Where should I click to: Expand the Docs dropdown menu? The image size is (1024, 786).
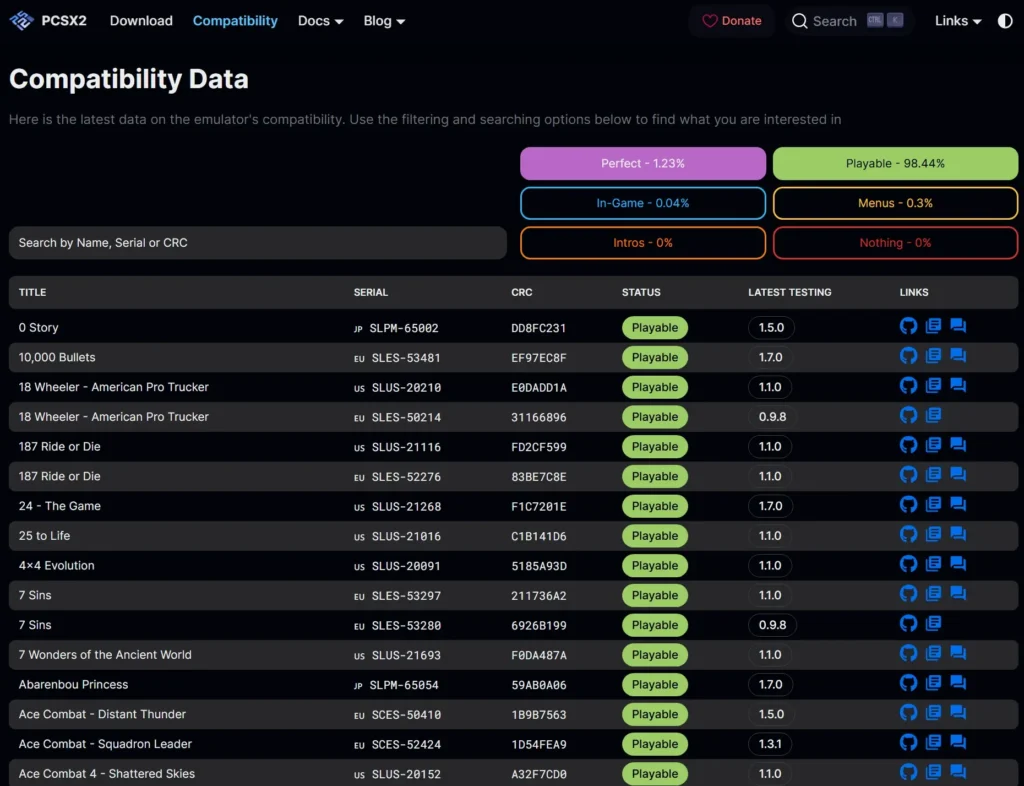tap(320, 21)
